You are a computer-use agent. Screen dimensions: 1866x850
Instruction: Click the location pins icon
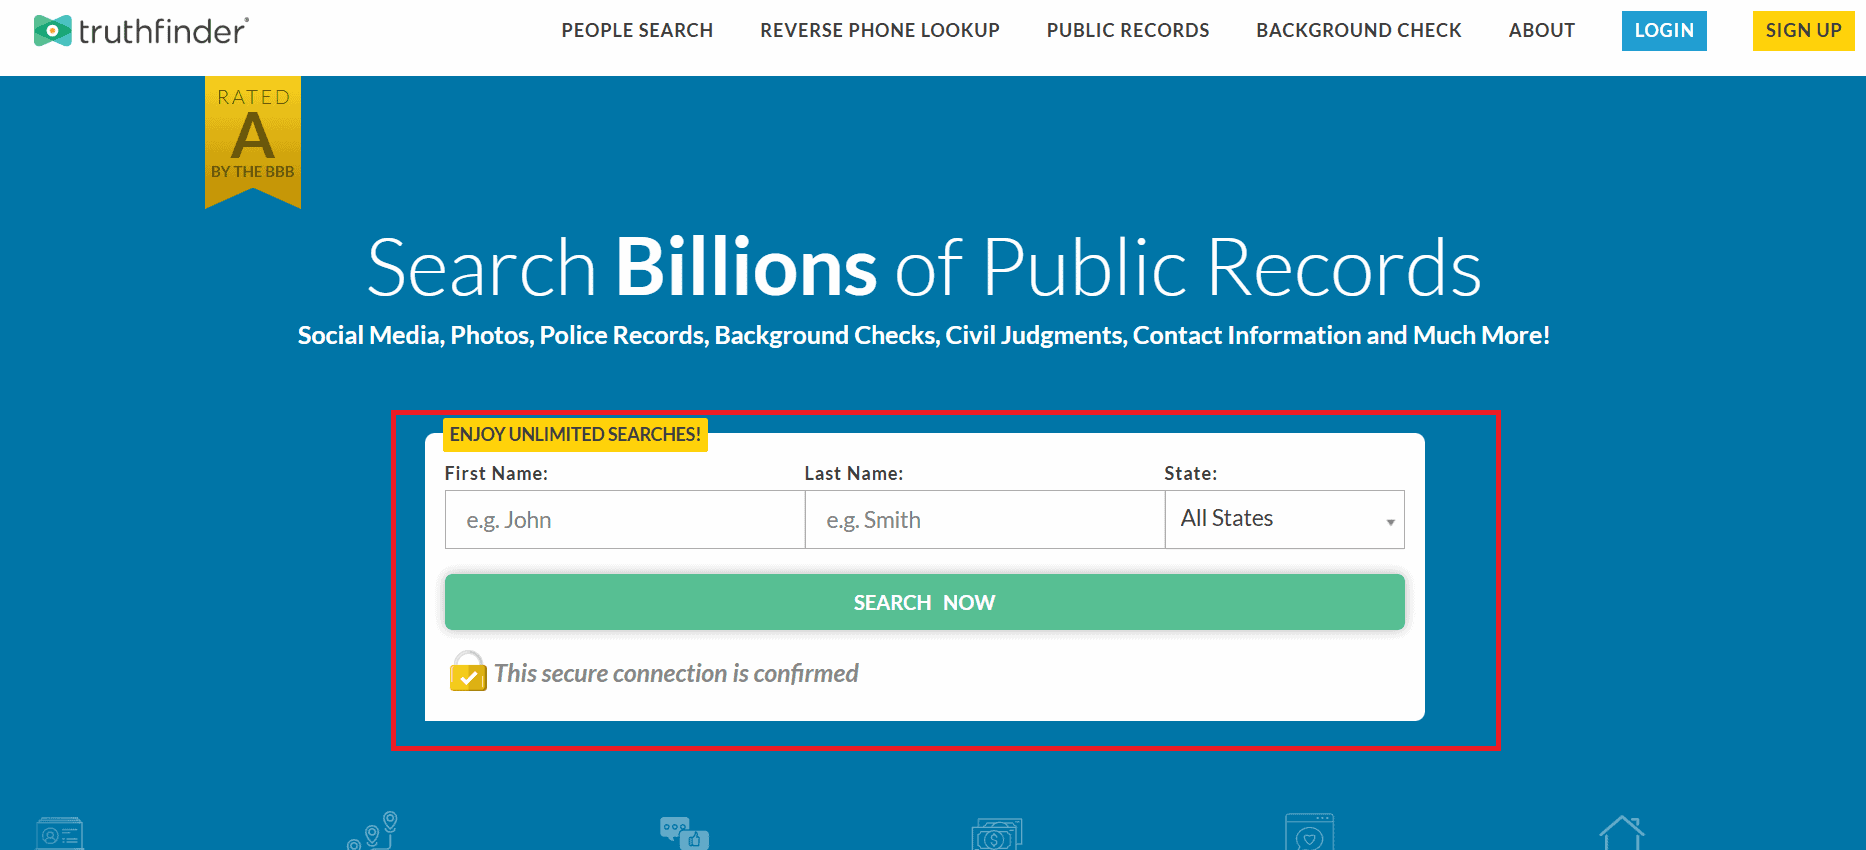tap(373, 831)
